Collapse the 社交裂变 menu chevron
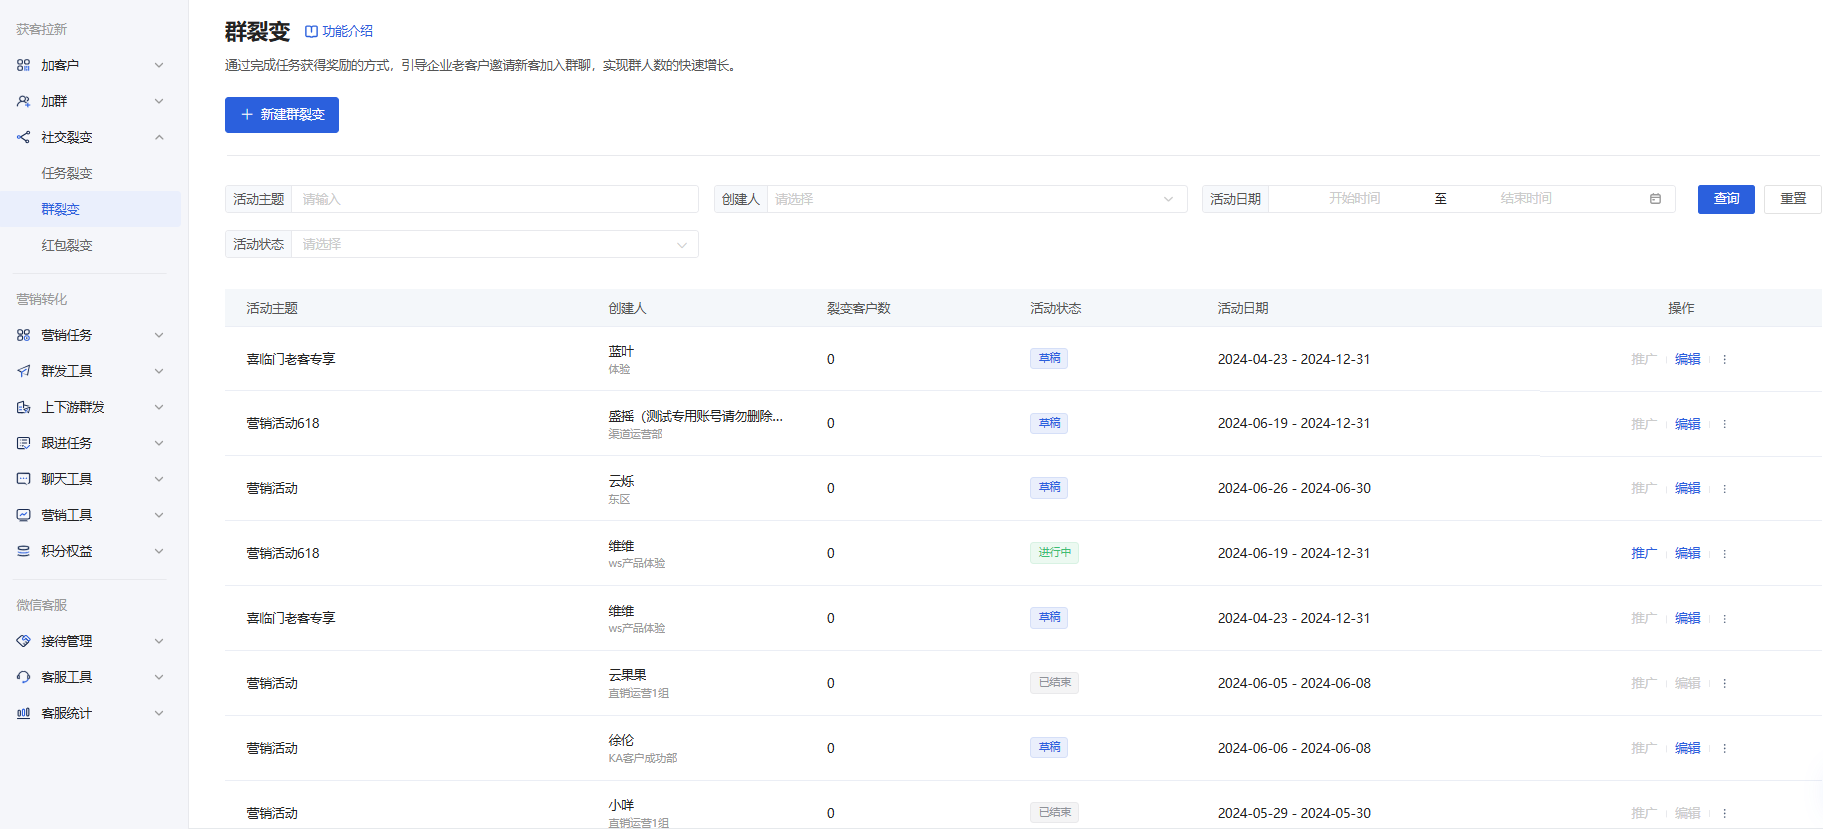 click(x=159, y=137)
